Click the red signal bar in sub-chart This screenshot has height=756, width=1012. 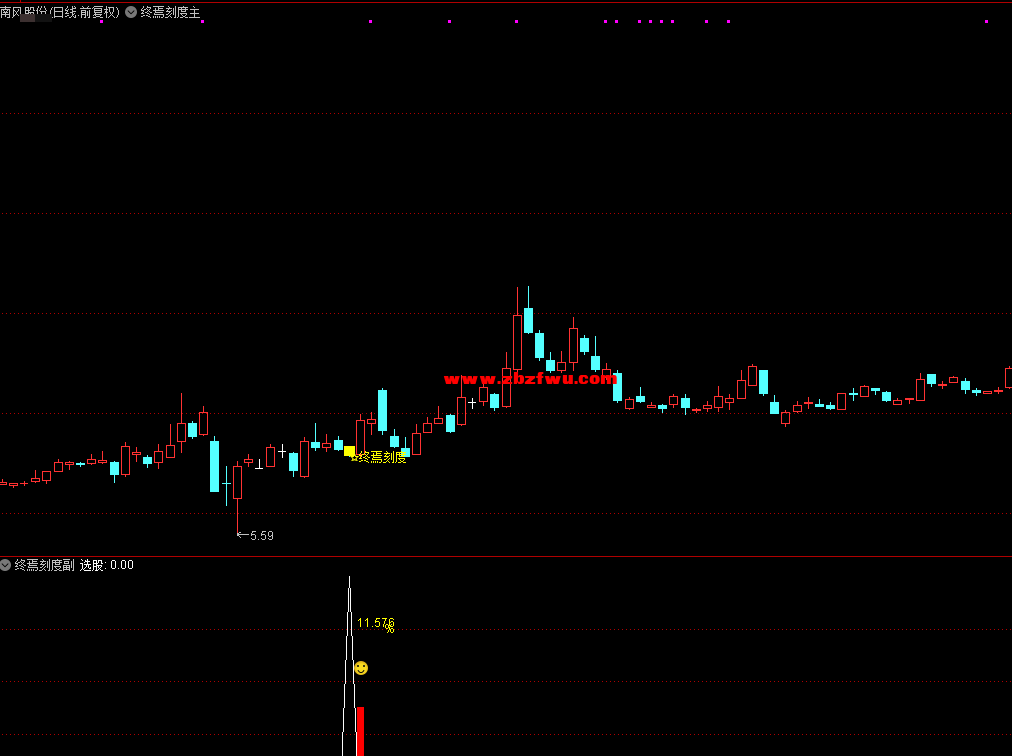(x=360, y=730)
